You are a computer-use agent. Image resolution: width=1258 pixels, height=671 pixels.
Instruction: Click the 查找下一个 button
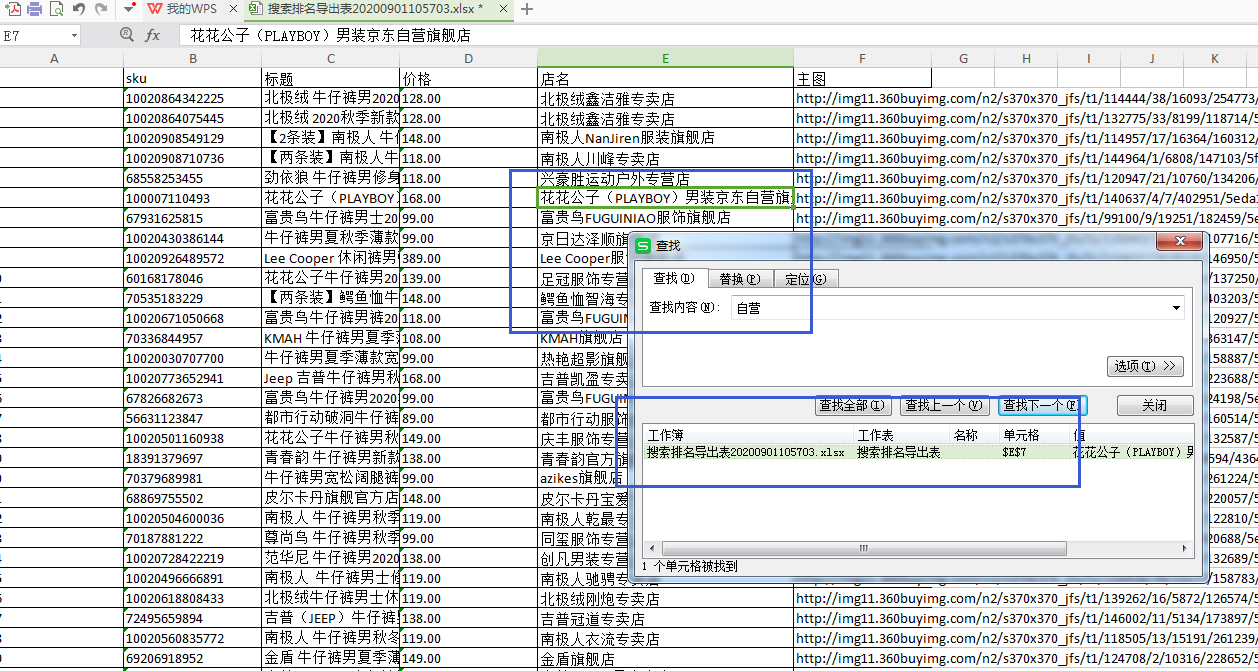1041,406
